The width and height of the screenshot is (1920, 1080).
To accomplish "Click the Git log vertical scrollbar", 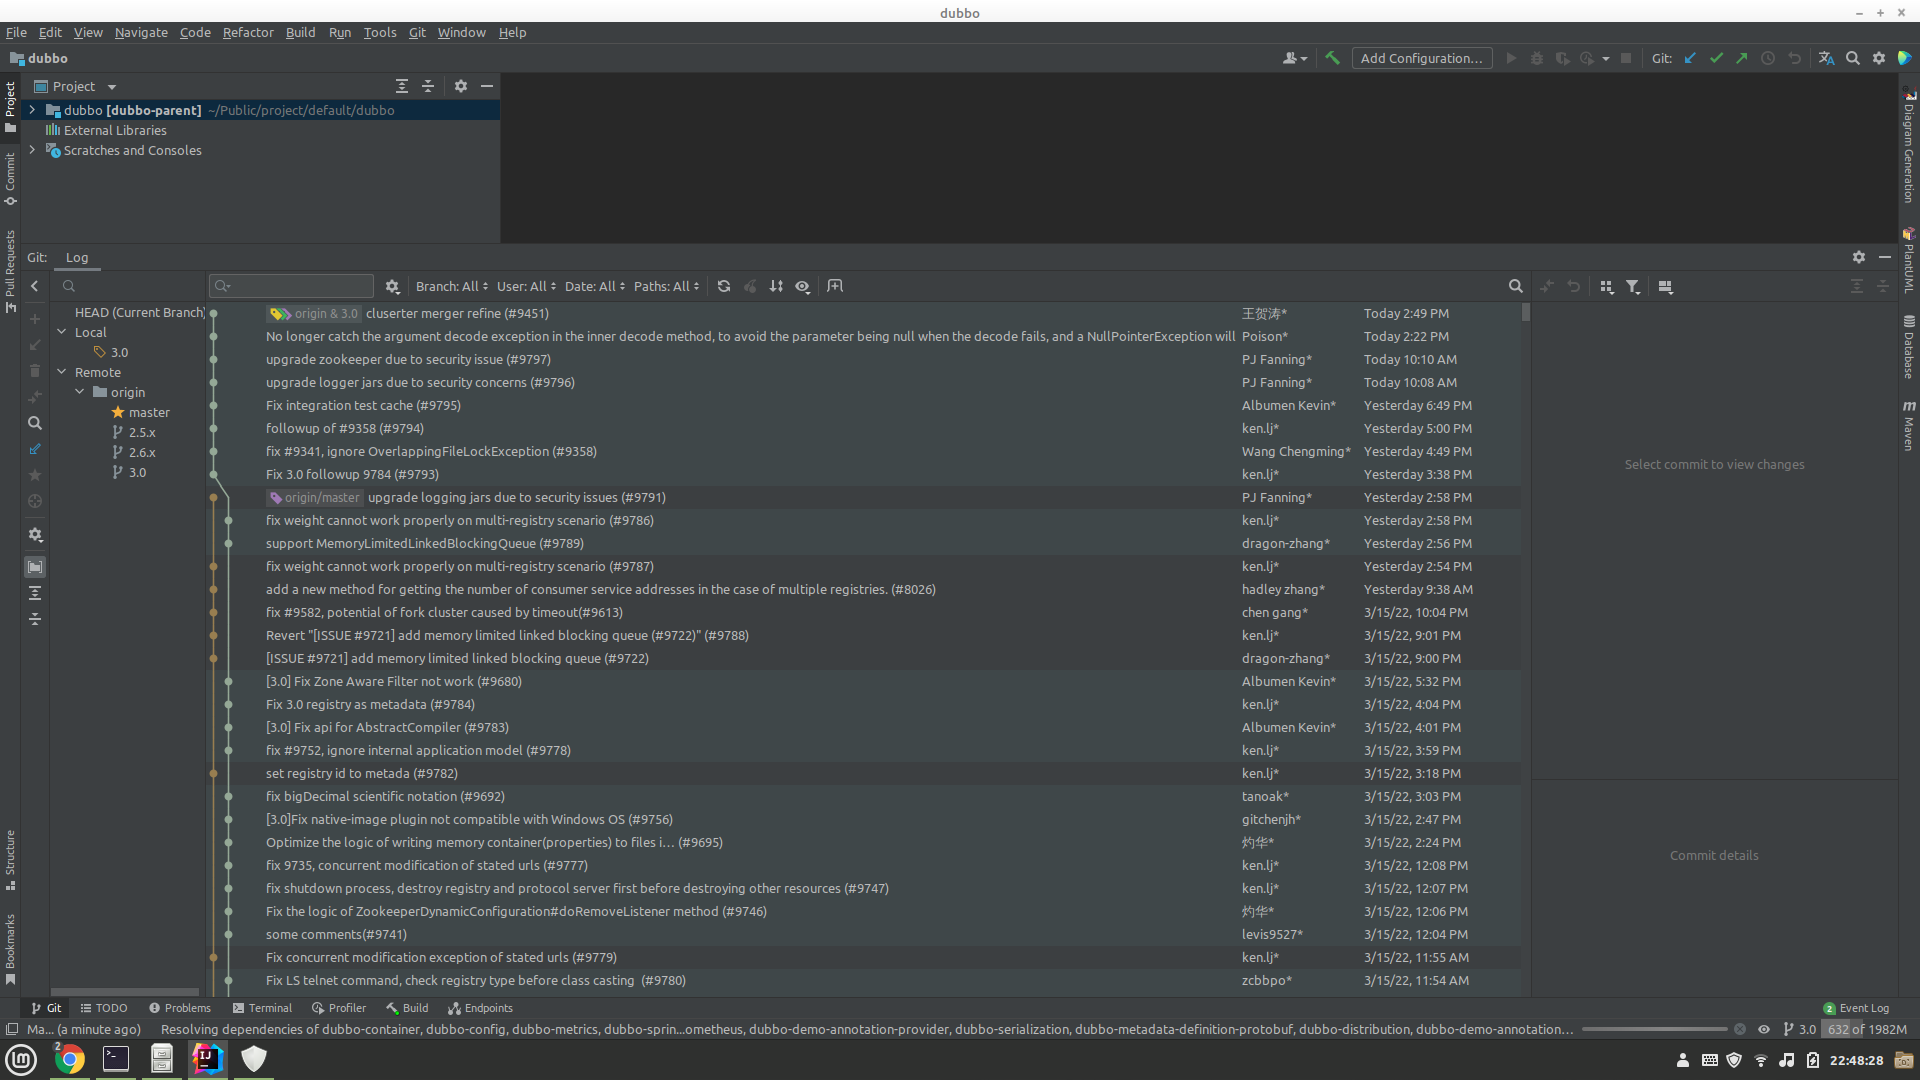I will point(1525,312).
